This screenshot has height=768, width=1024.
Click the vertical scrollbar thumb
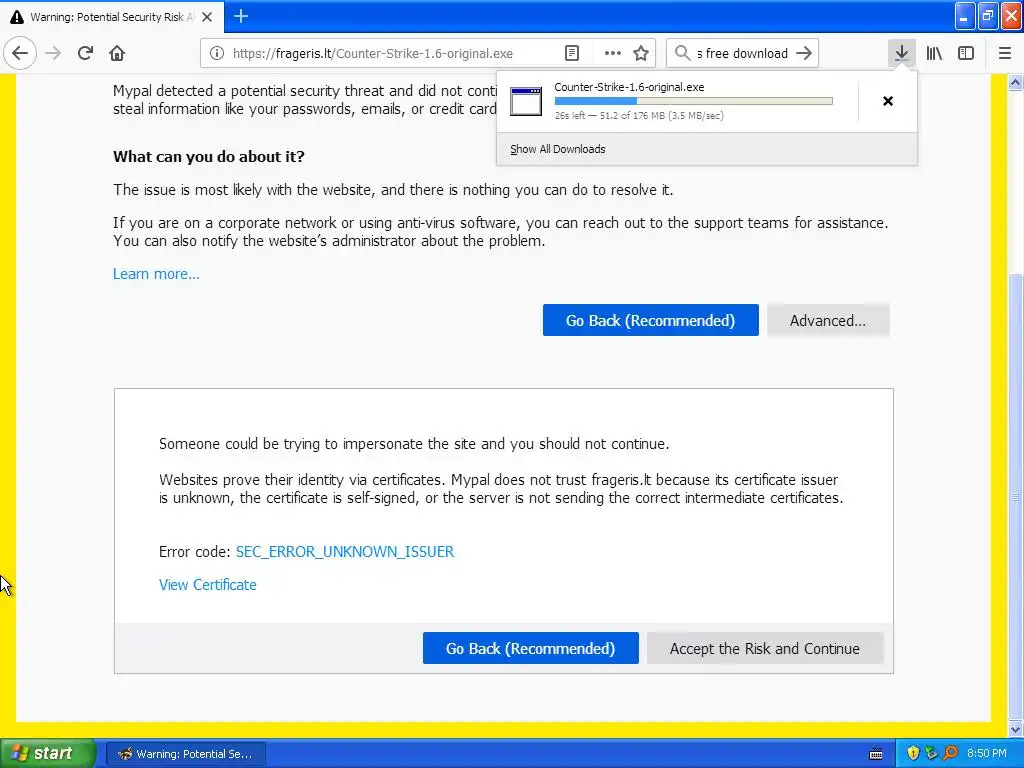coord(1015,496)
